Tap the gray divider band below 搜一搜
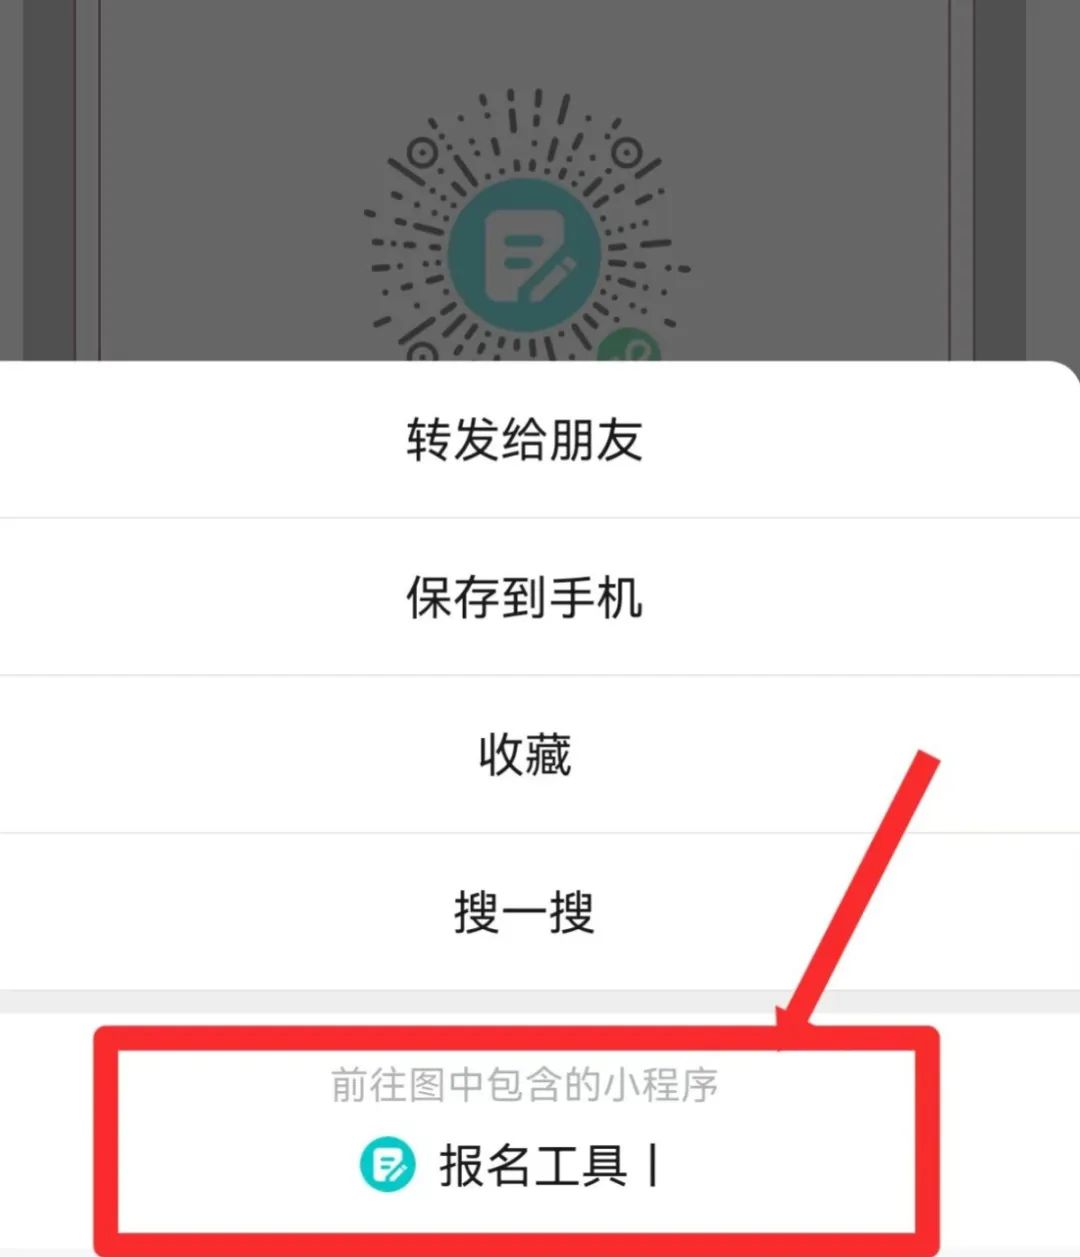The height and width of the screenshot is (1257, 1080). click(x=540, y=1002)
